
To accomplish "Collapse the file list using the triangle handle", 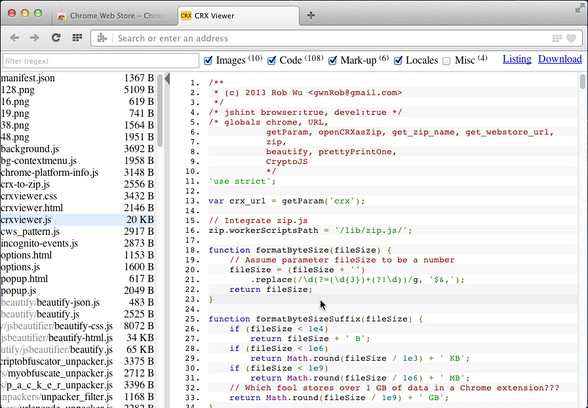I will (x=167, y=79).
